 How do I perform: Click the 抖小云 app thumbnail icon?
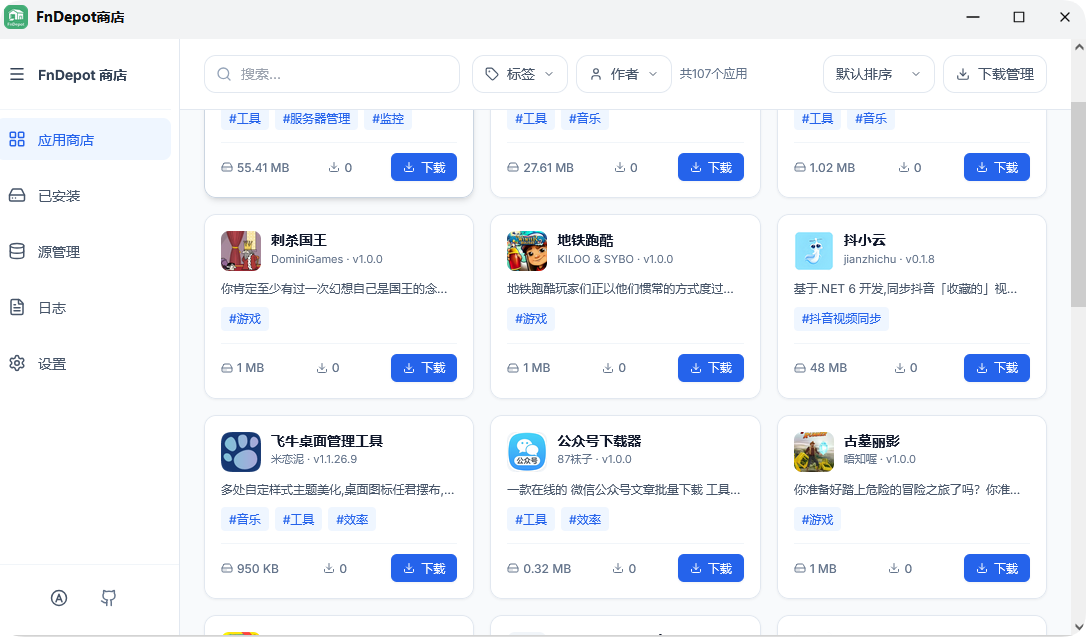click(813, 251)
